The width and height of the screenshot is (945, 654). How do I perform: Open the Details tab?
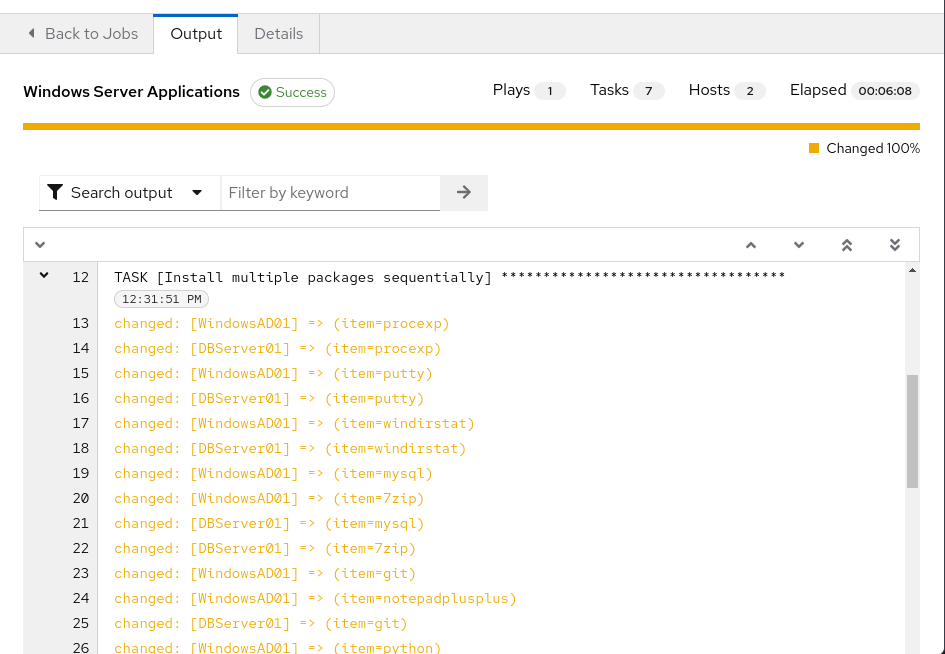278,34
